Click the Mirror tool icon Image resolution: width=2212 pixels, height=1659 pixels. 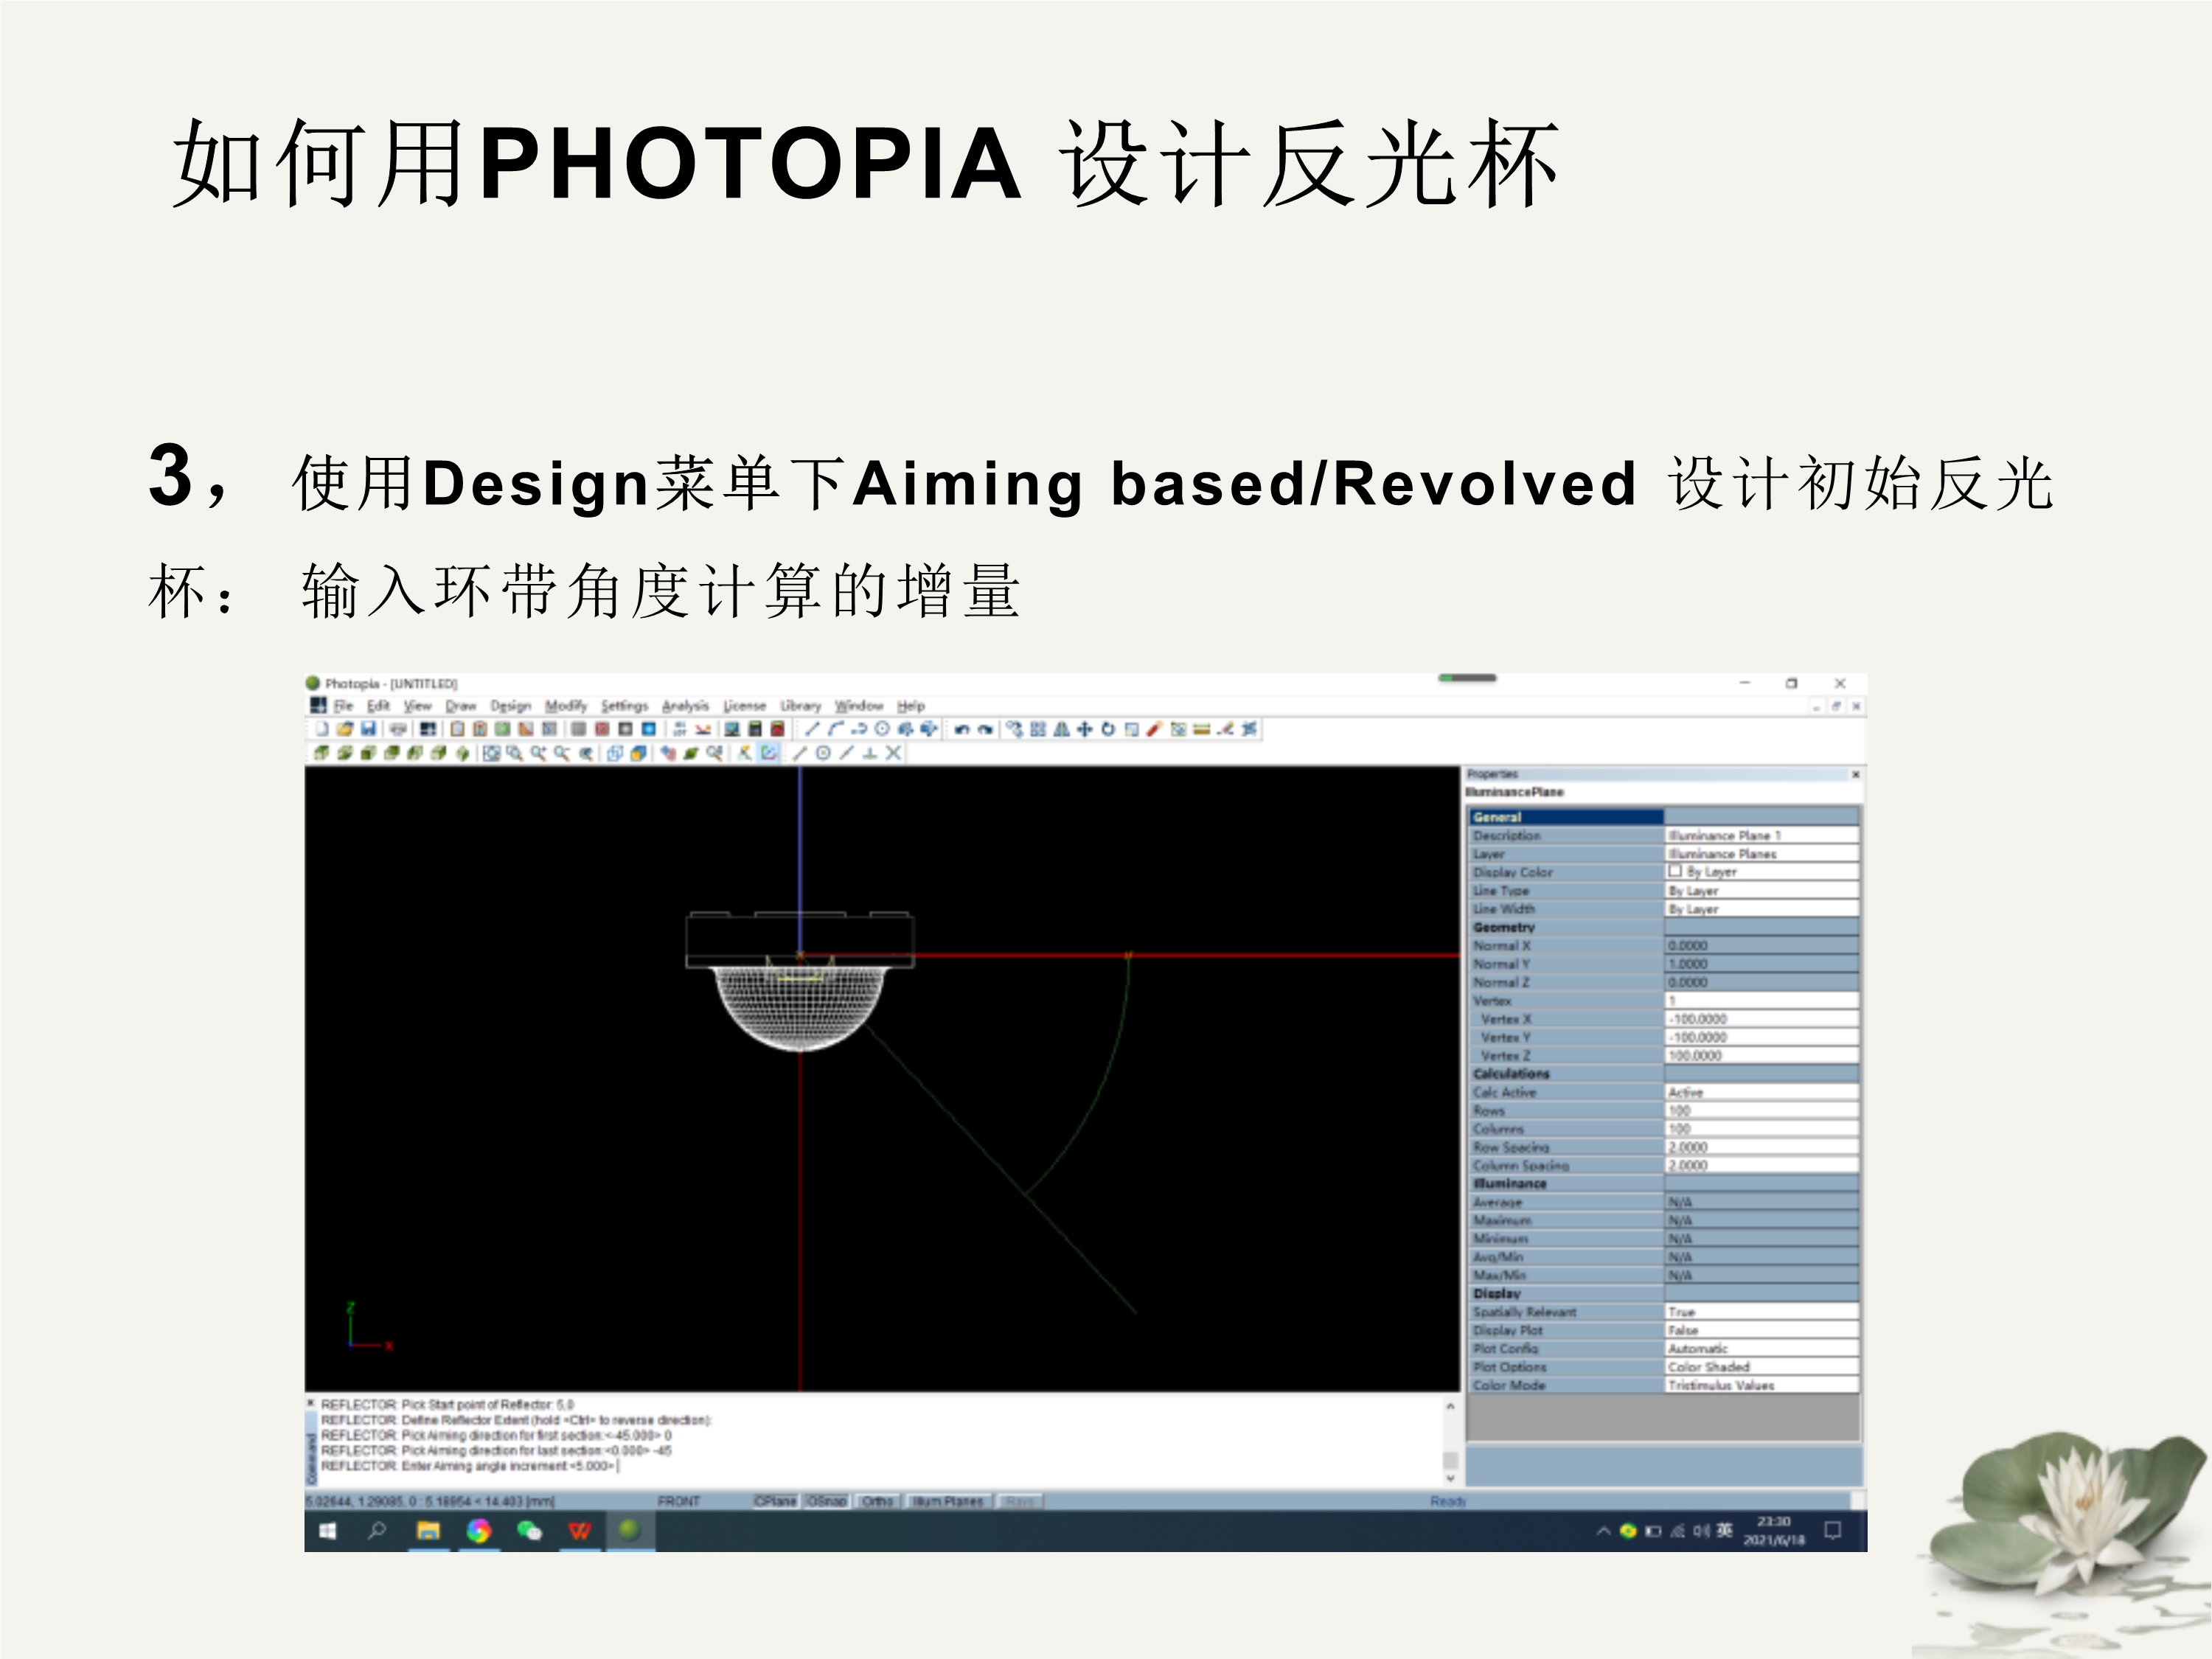[x=1061, y=729]
